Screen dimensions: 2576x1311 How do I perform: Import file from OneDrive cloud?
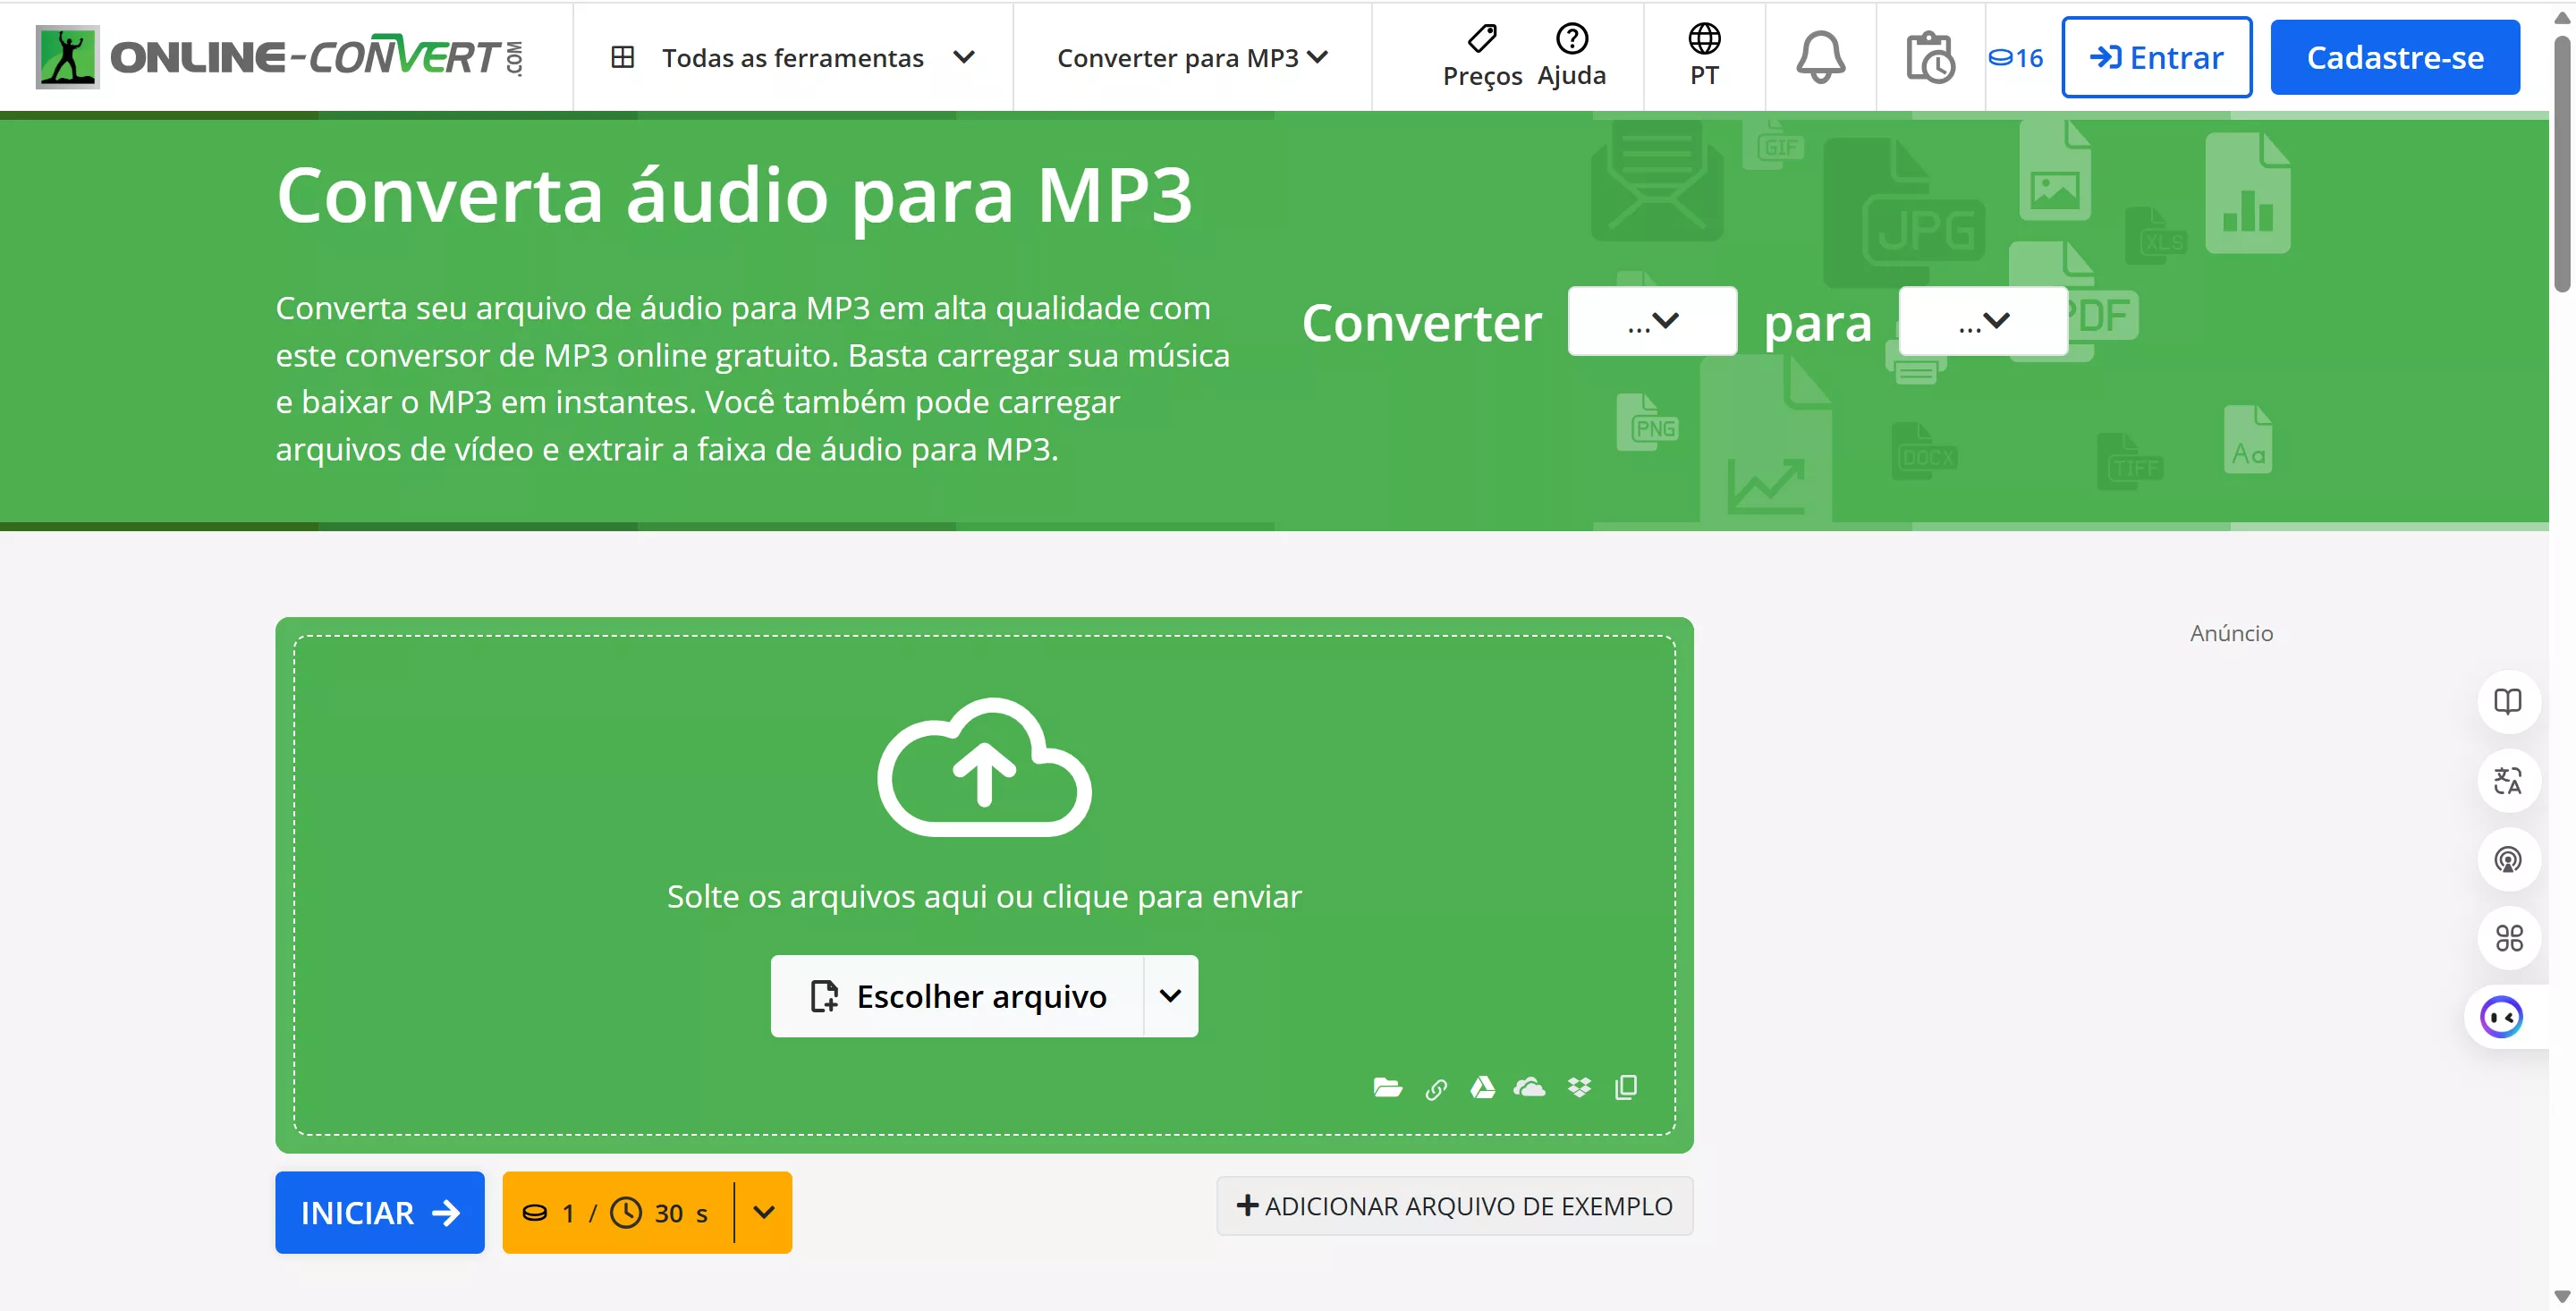[x=1531, y=1088]
